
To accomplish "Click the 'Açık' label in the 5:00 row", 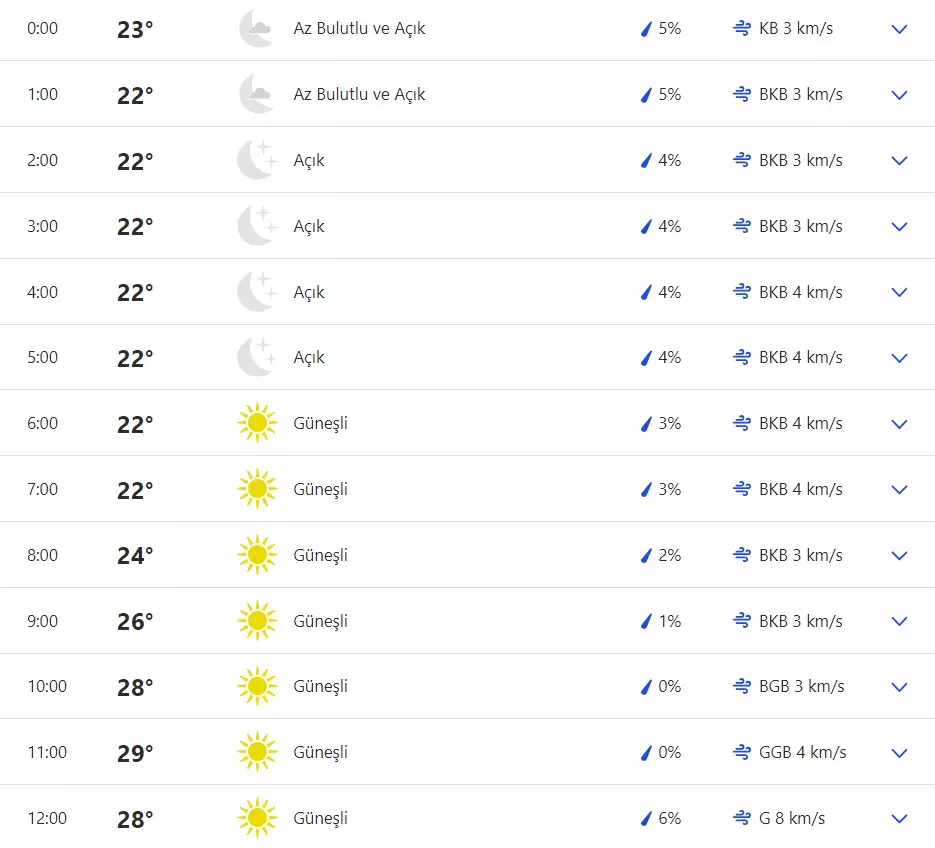I will pyautogui.click(x=309, y=358).
